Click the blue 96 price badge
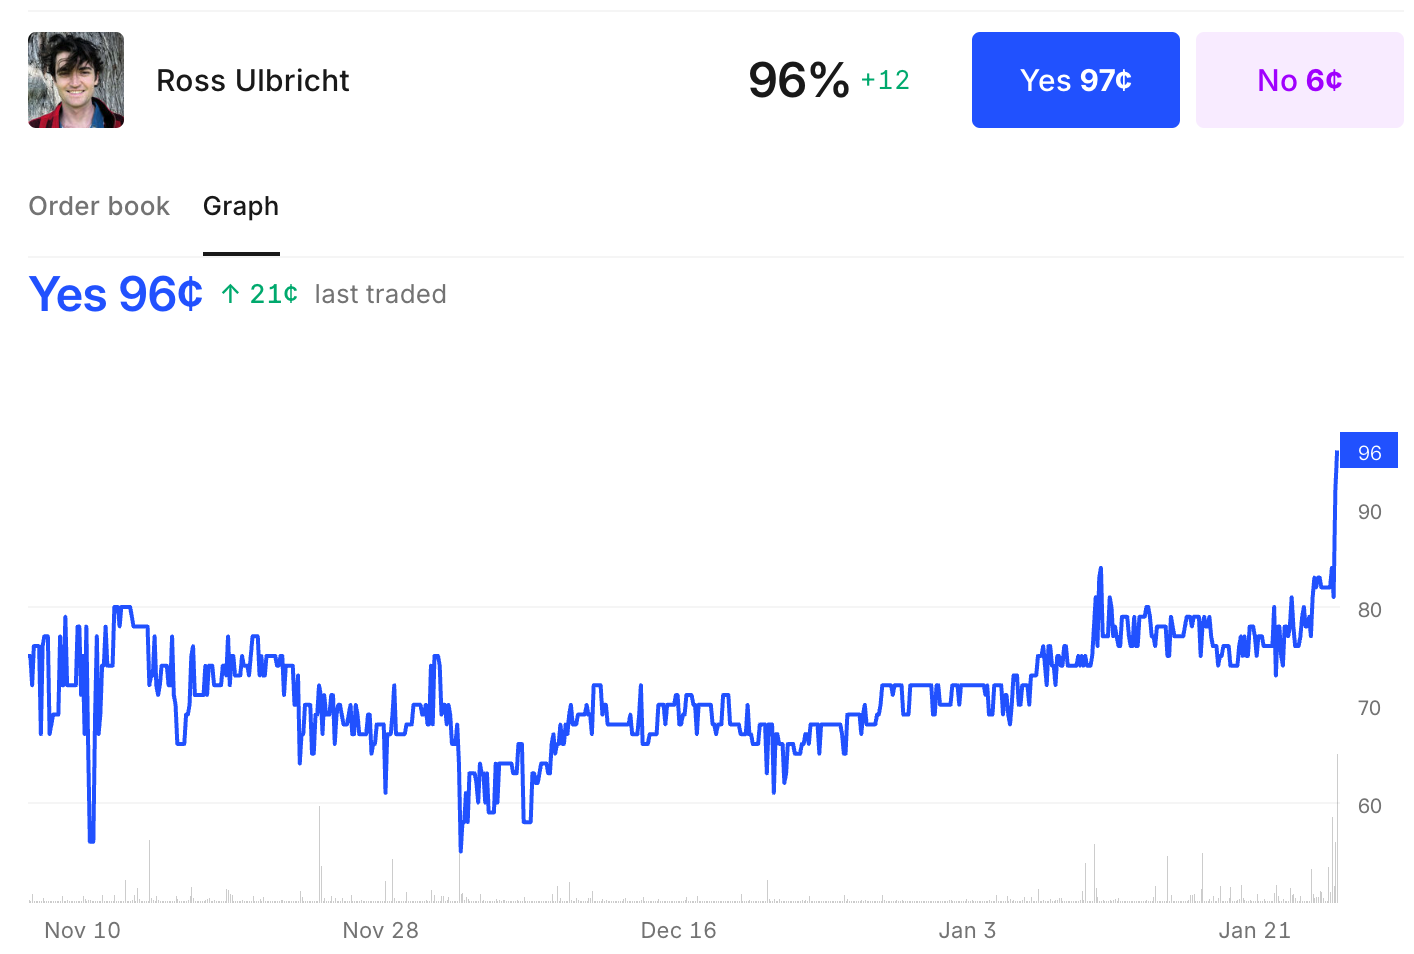 point(1368,450)
